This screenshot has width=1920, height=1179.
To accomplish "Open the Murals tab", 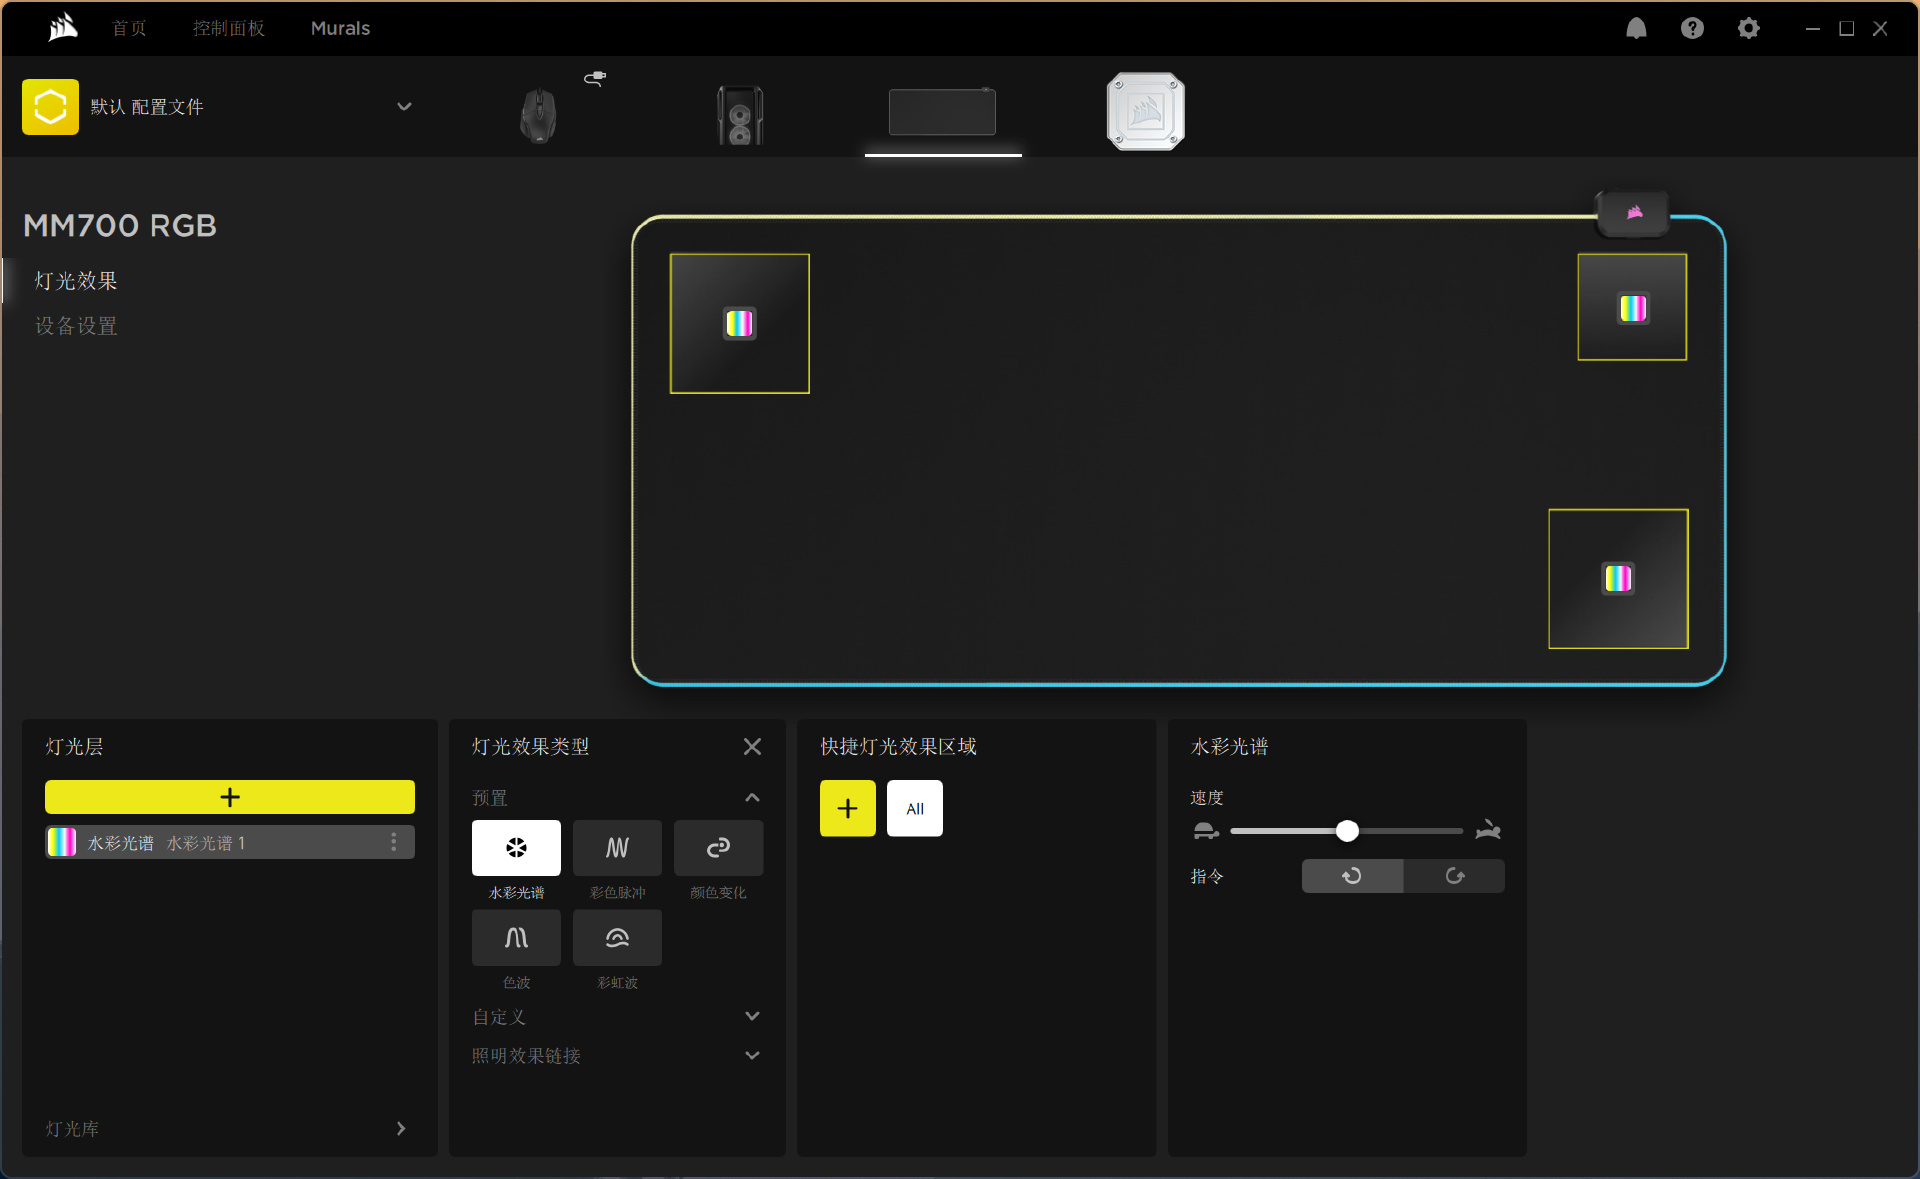I will point(340,28).
